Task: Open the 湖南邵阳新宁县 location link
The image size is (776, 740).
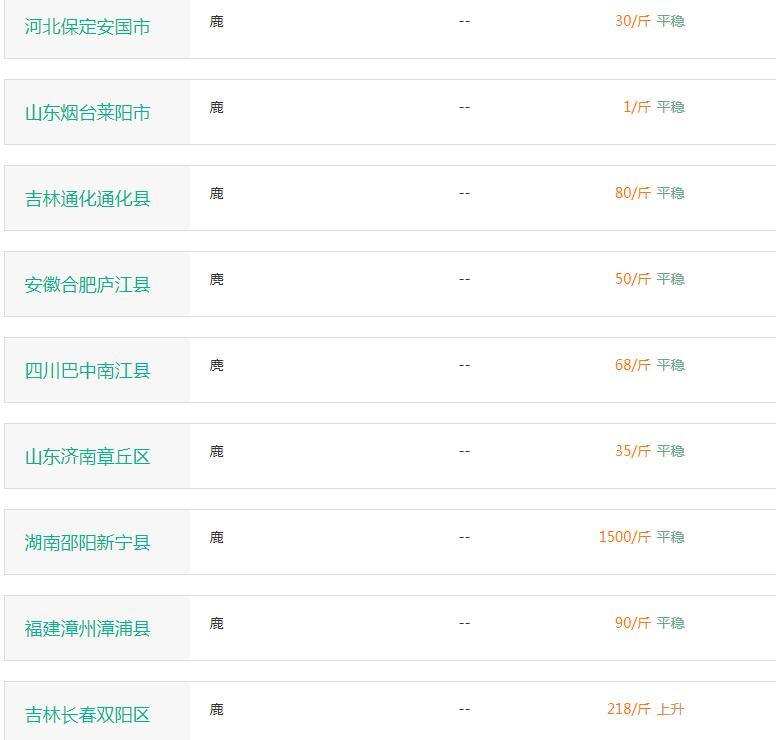Action: tap(88, 543)
